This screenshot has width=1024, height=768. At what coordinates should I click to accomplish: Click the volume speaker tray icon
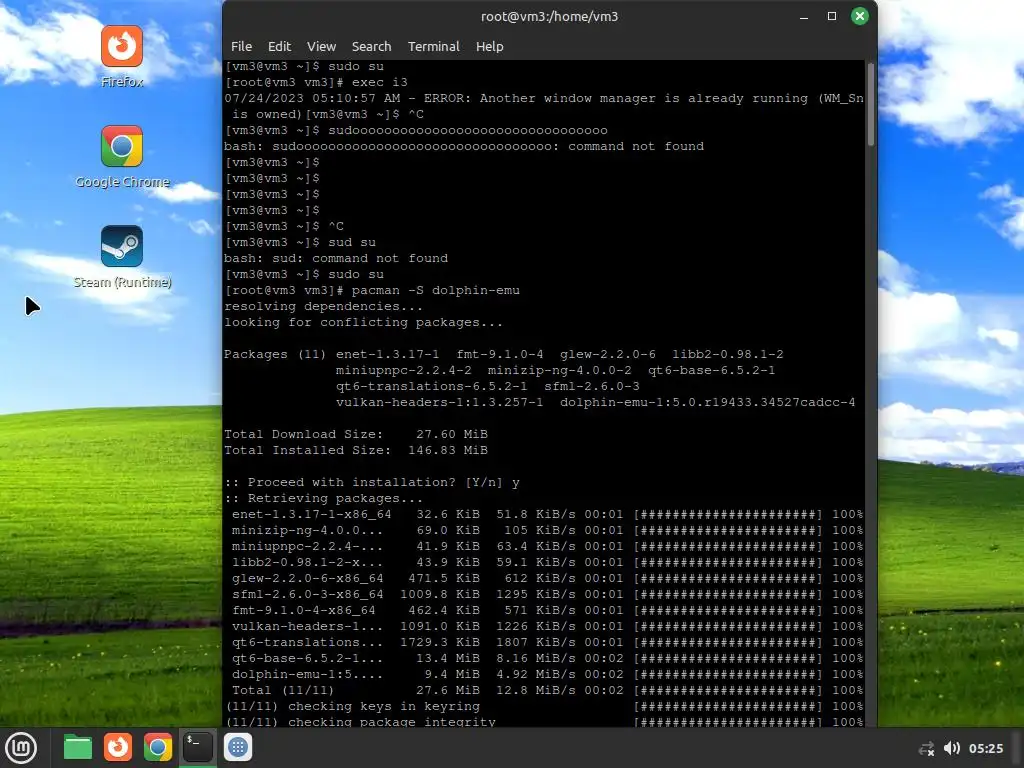point(952,748)
